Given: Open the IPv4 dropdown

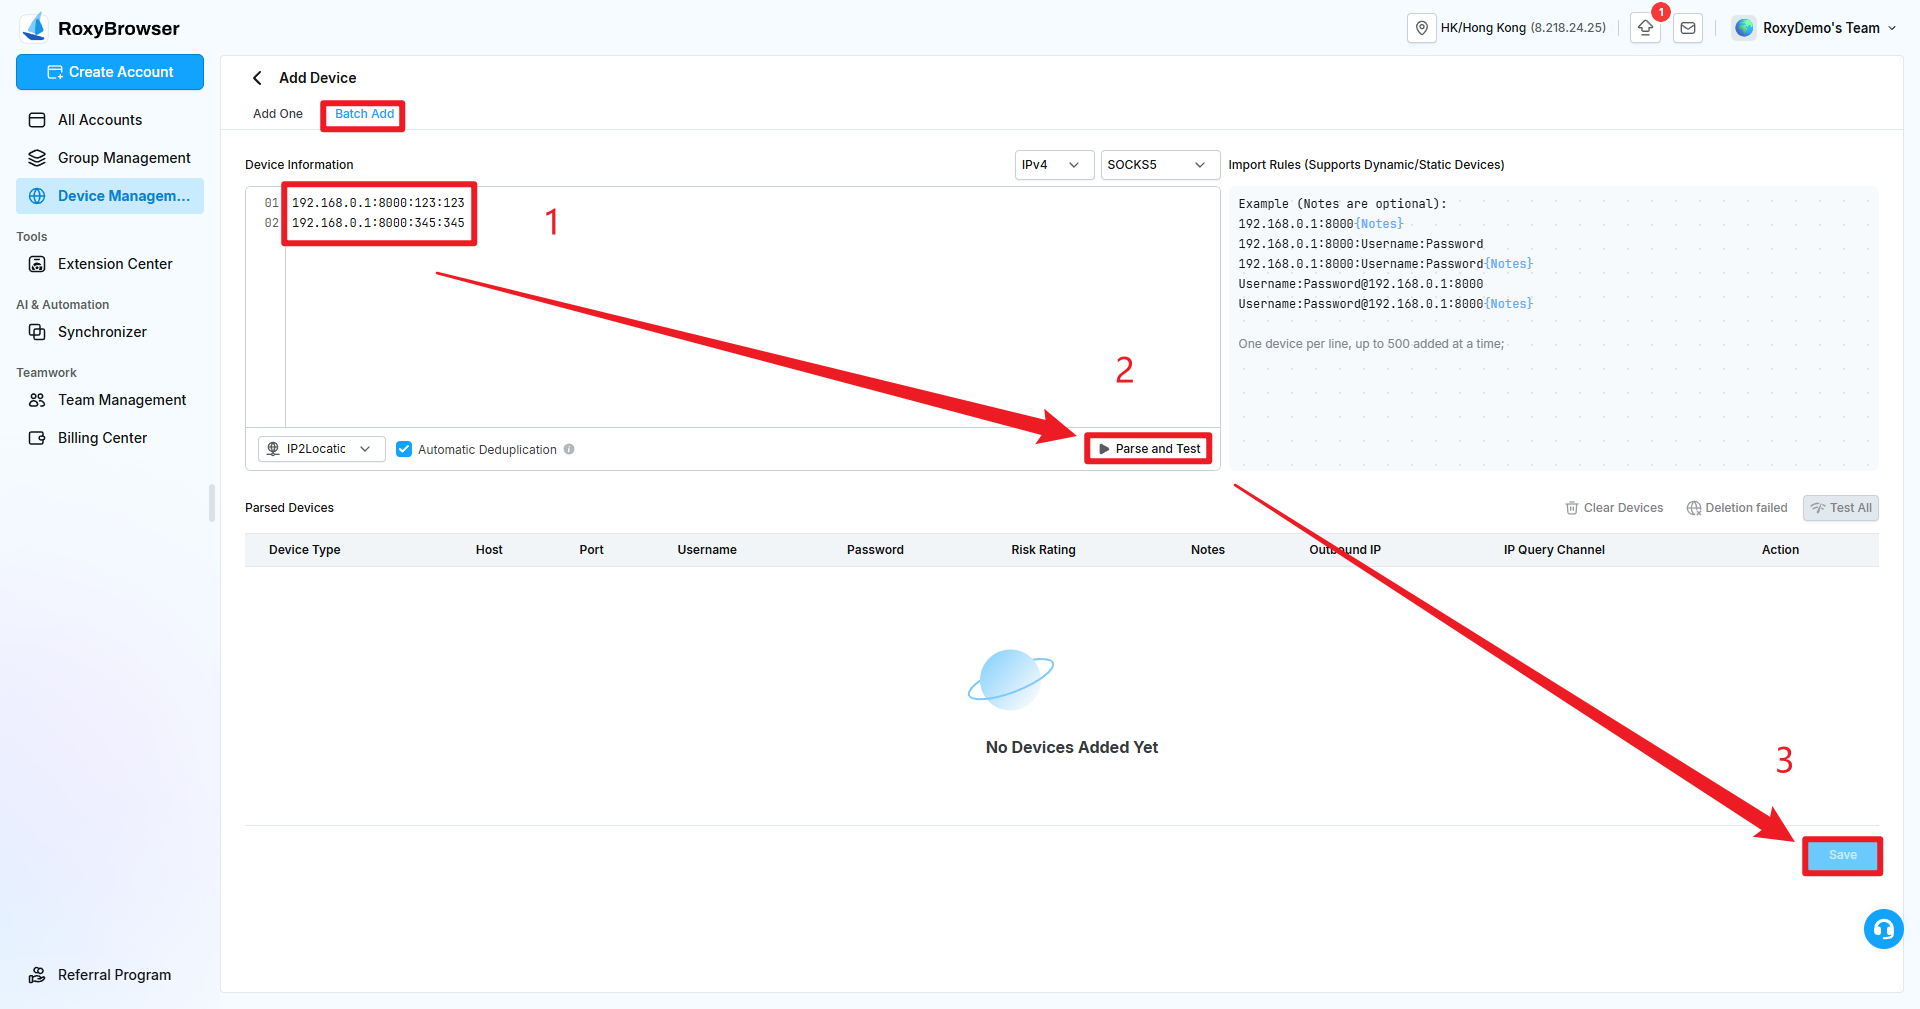Looking at the screenshot, I should [x=1054, y=165].
